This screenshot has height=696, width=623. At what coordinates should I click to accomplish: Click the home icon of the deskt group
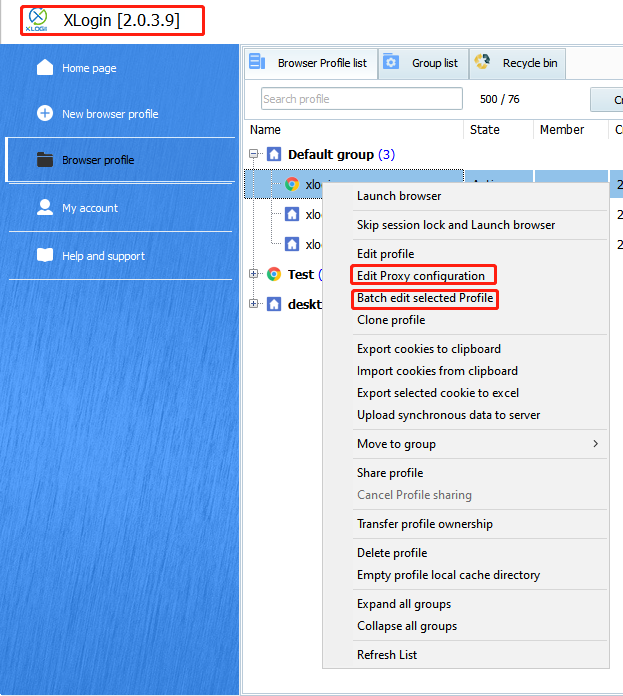(x=274, y=304)
